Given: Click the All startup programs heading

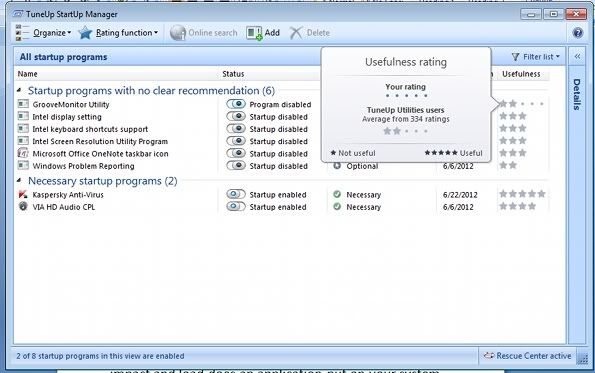Looking at the screenshot, I should 63,57.
